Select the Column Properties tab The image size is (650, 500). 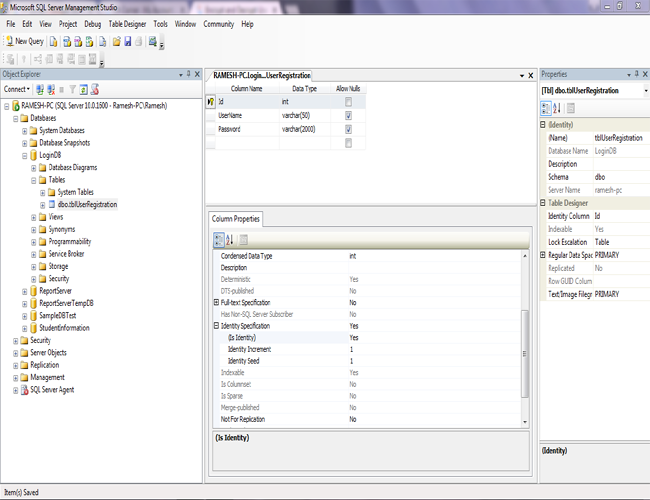(235, 219)
